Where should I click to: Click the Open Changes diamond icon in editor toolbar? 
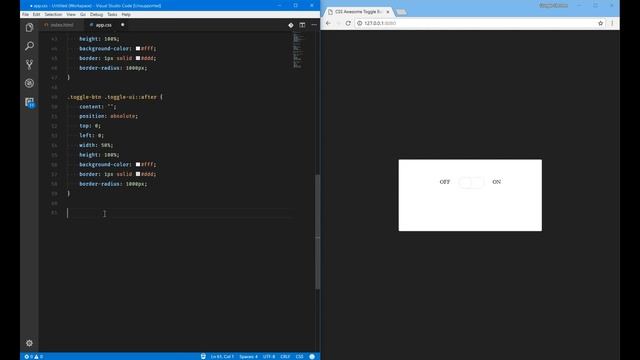[x=291, y=25]
